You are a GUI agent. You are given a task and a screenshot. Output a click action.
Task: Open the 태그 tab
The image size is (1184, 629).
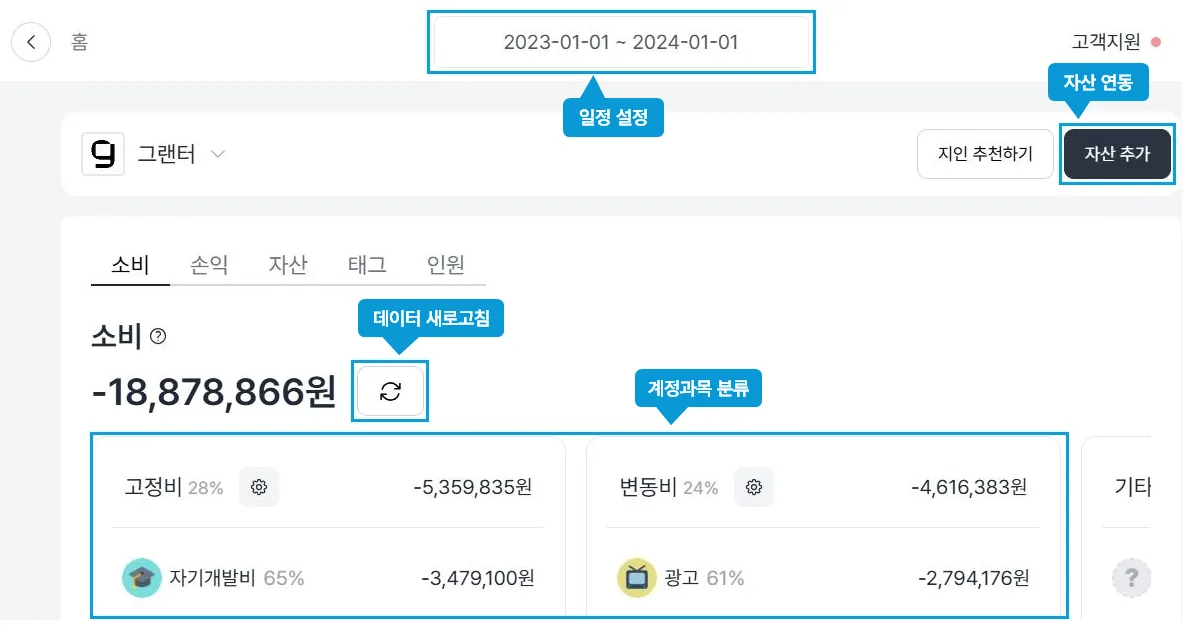[367, 265]
